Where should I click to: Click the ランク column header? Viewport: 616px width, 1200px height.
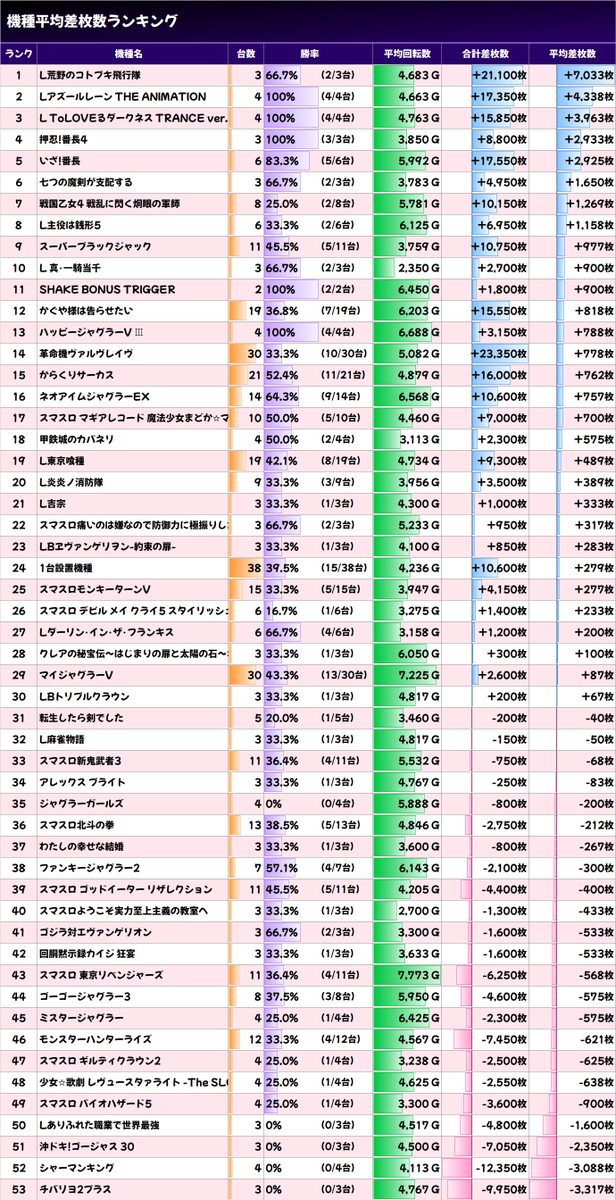click(18, 53)
